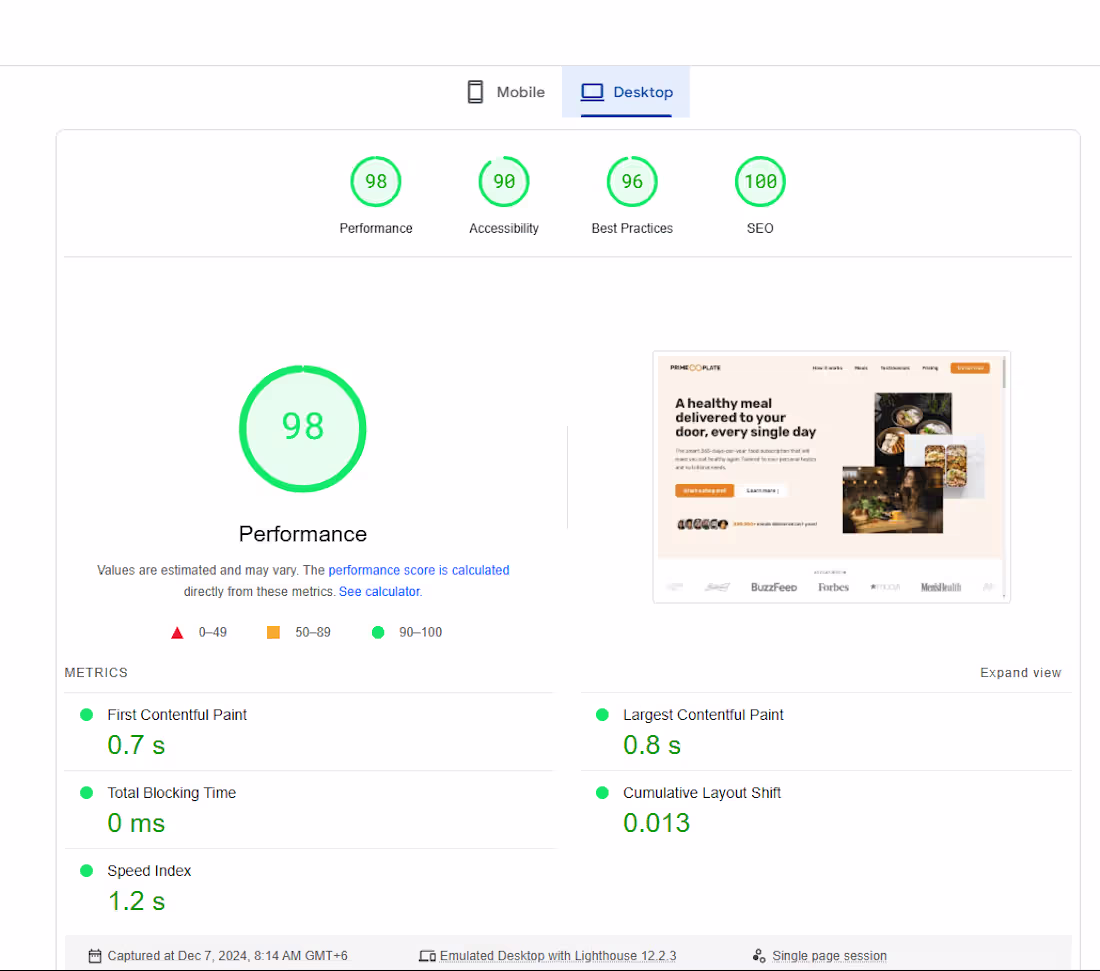Viewport: 1100px width, 971px height.
Task: Click the large Performance 98 gauge
Action: [303, 428]
